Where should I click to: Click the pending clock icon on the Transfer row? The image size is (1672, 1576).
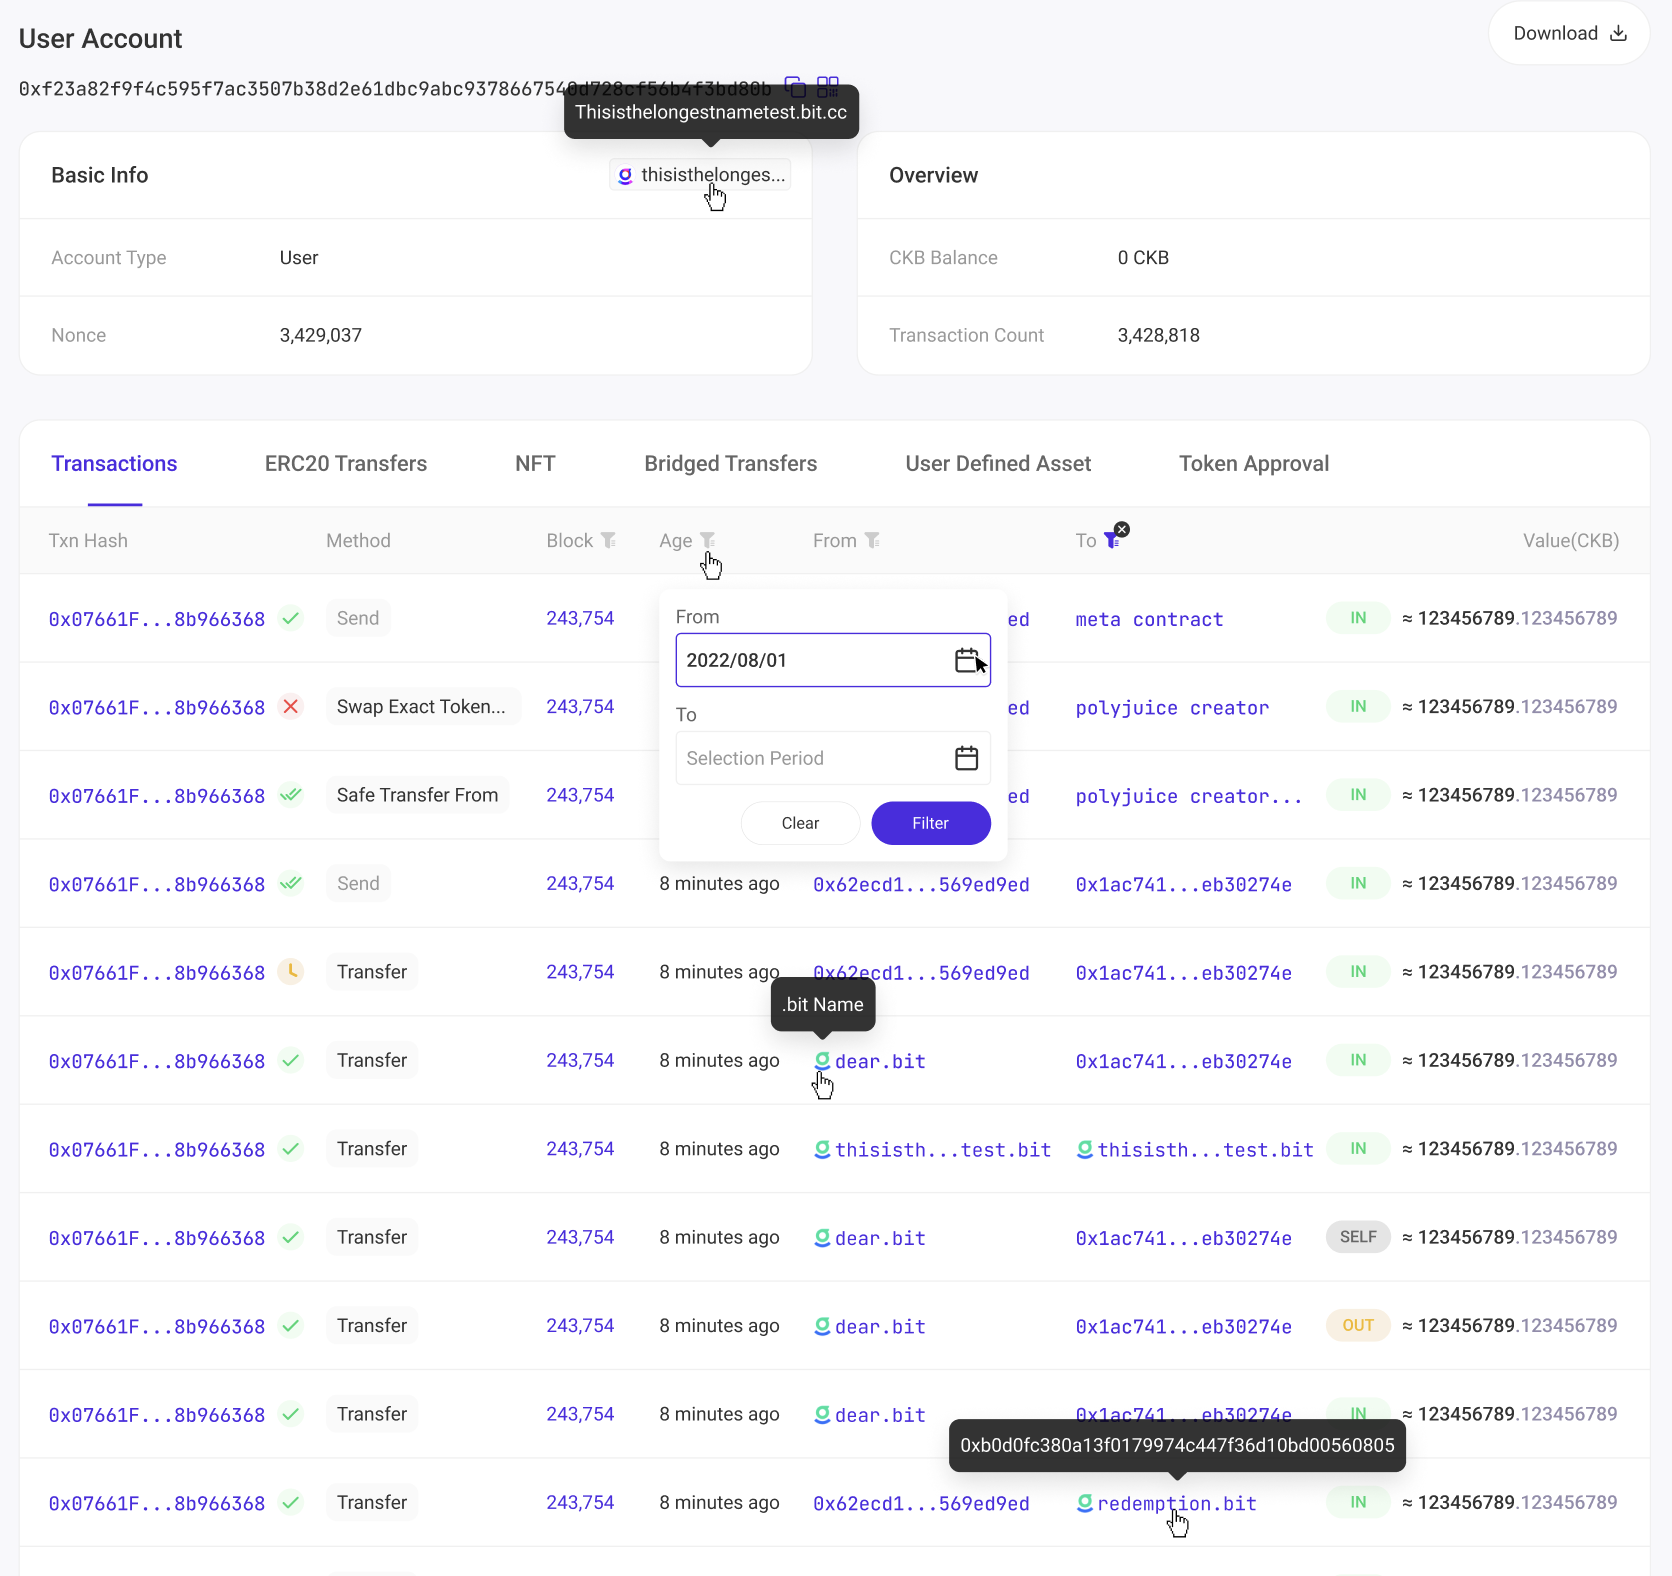[291, 971]
